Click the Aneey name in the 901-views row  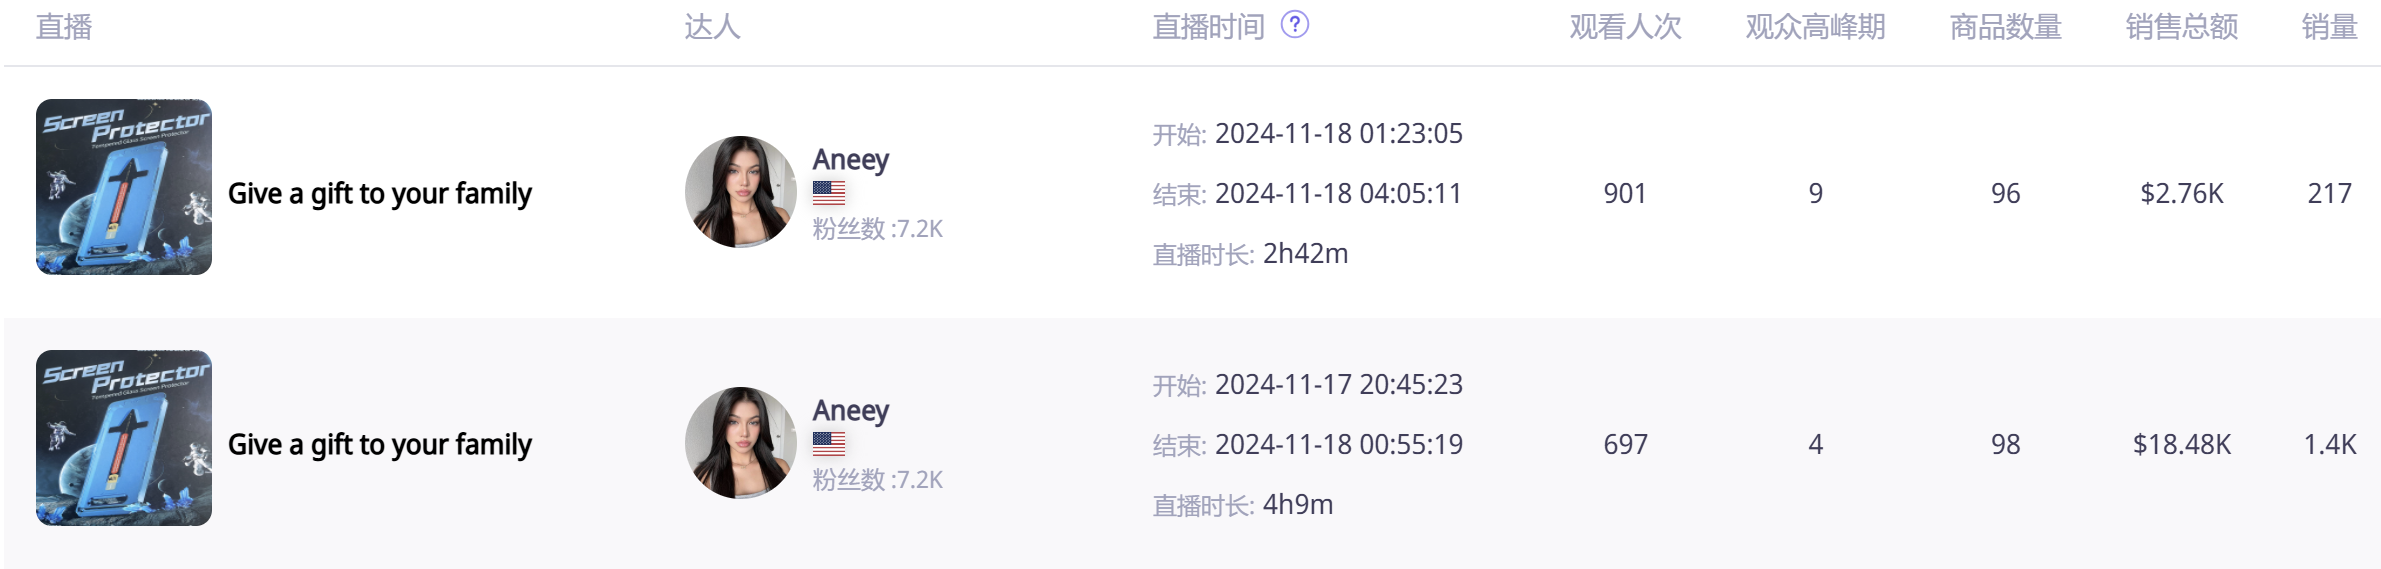click(x=850, y=160)
